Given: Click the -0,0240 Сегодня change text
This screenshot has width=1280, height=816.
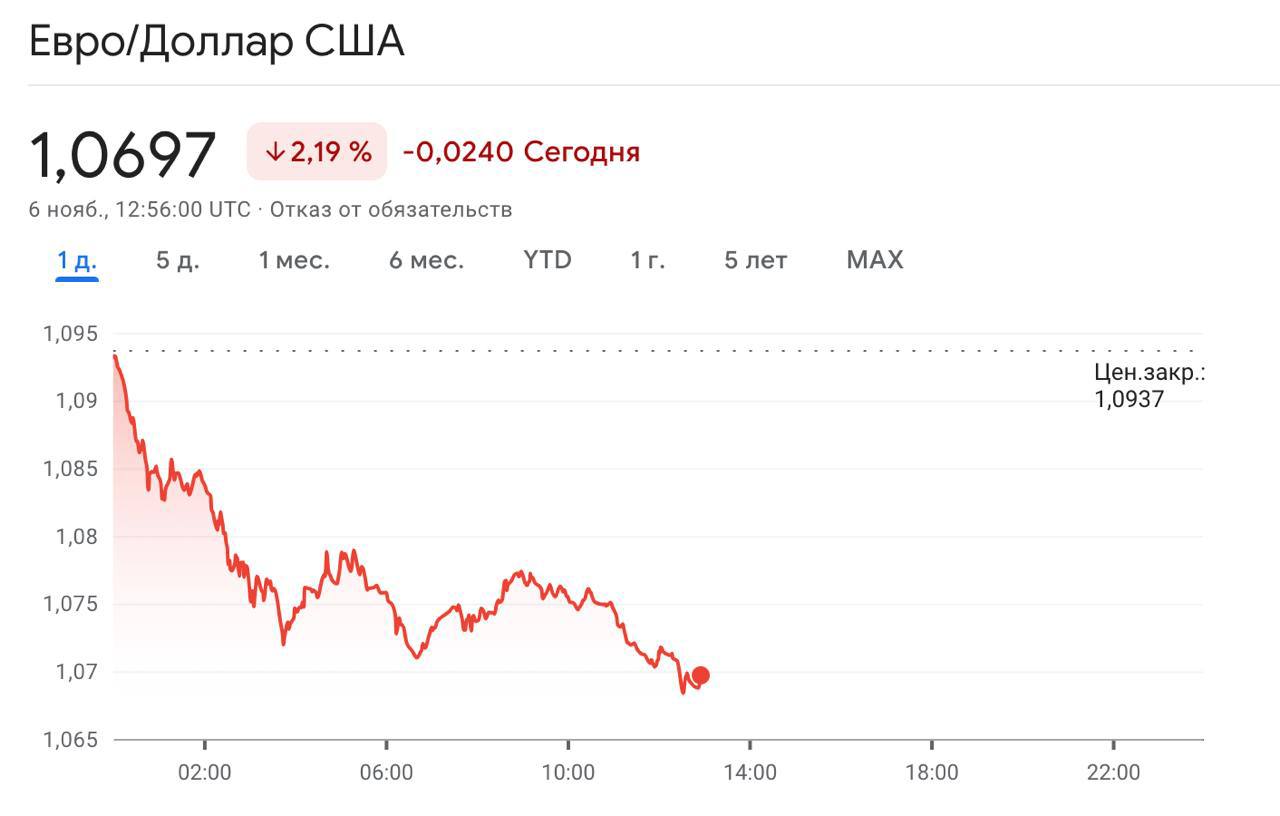Looking at the screenshot, I should click(521, 152).
